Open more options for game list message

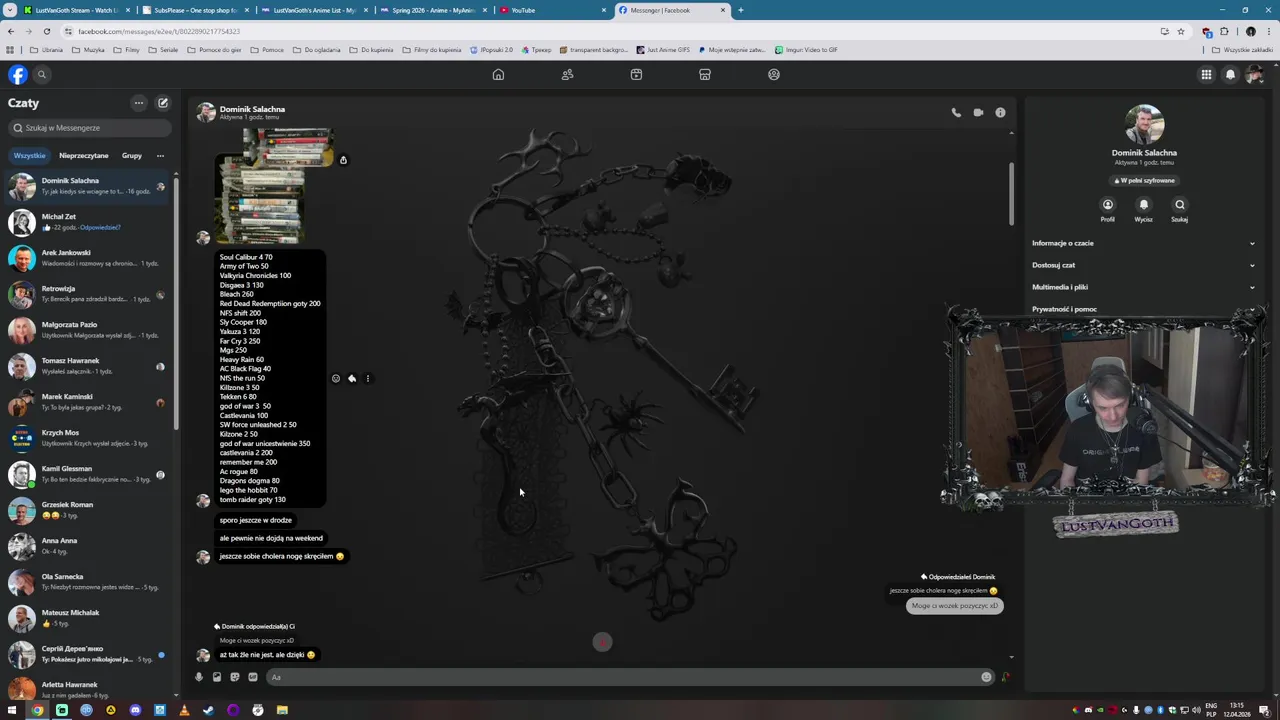tap(368, 379)
